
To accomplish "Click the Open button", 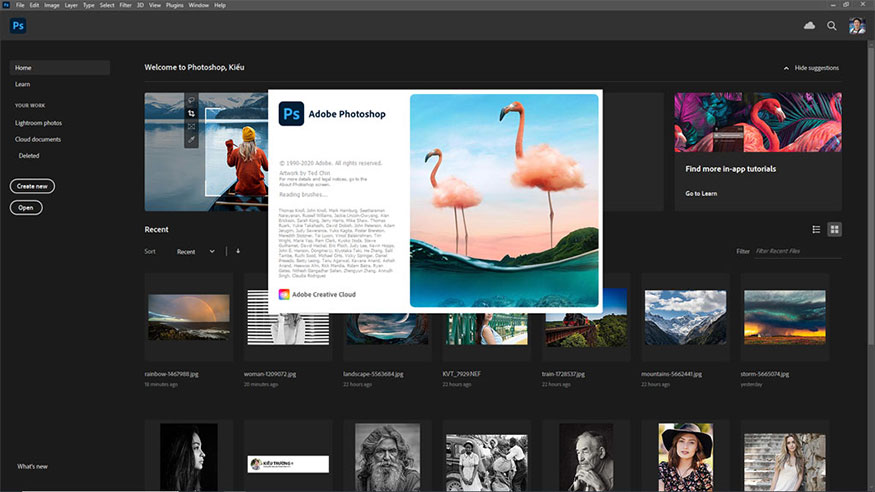I will [x=26, y=208].
